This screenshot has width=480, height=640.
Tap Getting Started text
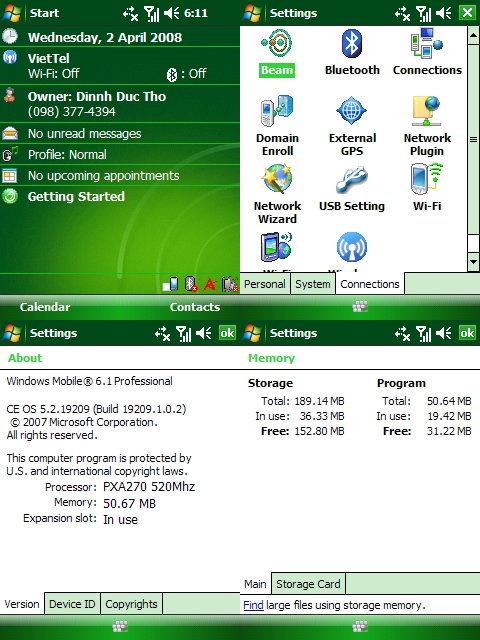[76, 196]
